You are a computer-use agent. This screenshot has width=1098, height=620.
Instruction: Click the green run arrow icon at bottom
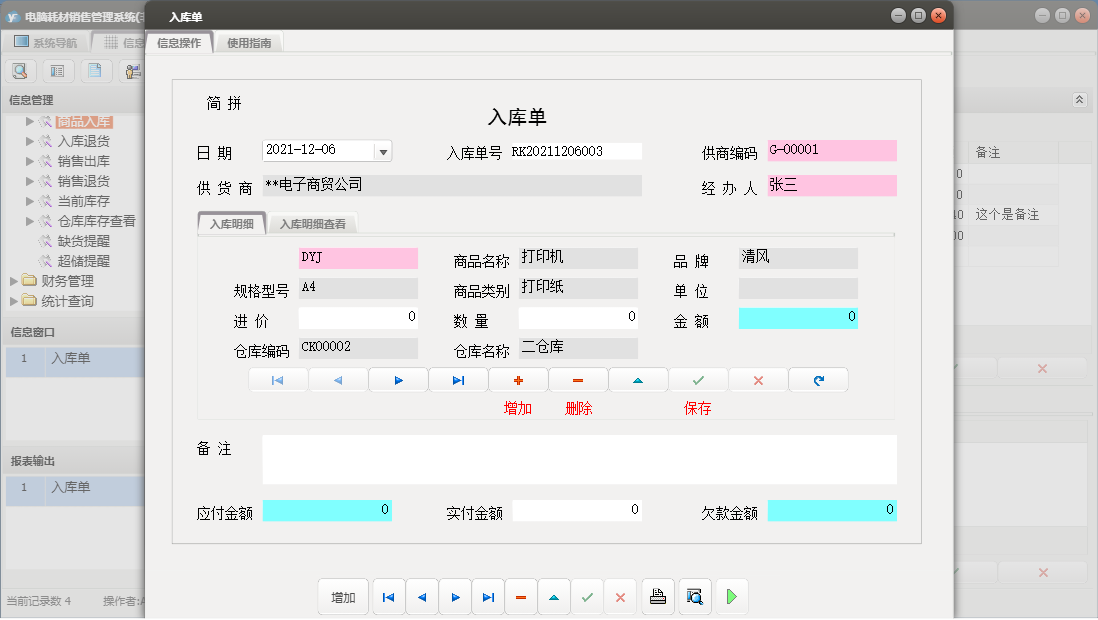[729, 596]
